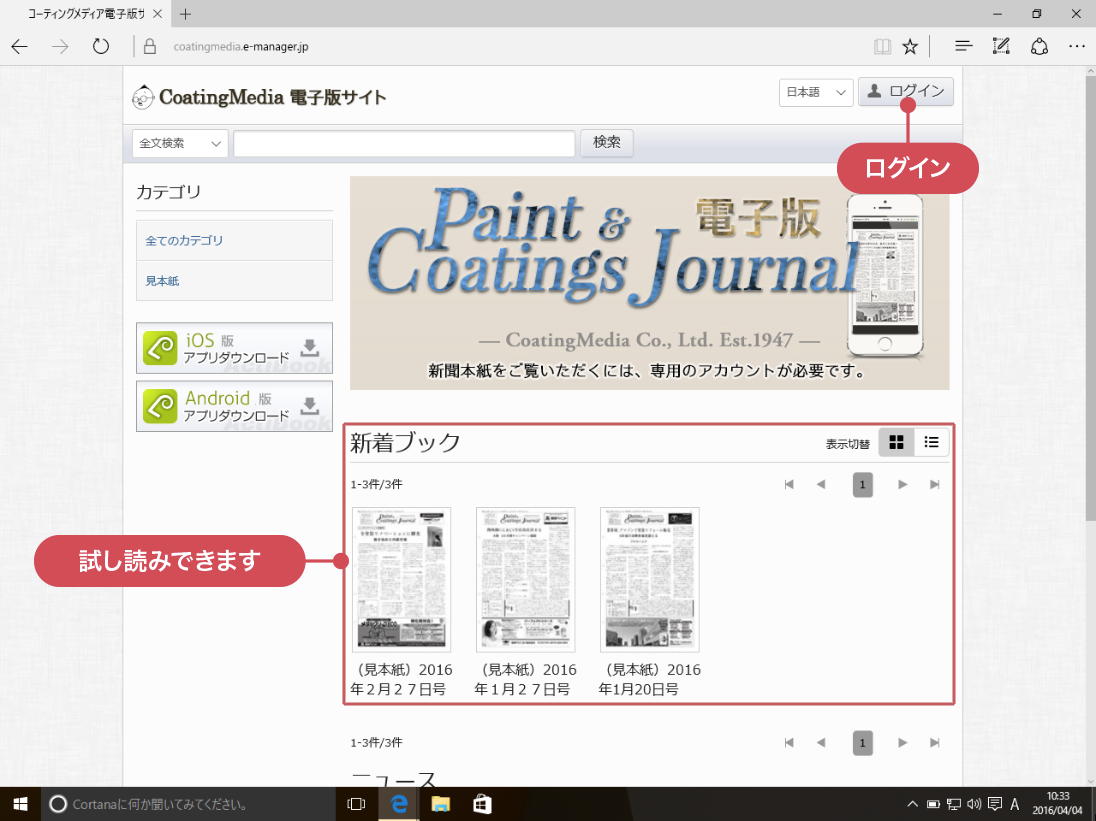Viewport: 1096px width, 821px height.
Task: Go to next page in 新着ブック pager
Action: 902,485
